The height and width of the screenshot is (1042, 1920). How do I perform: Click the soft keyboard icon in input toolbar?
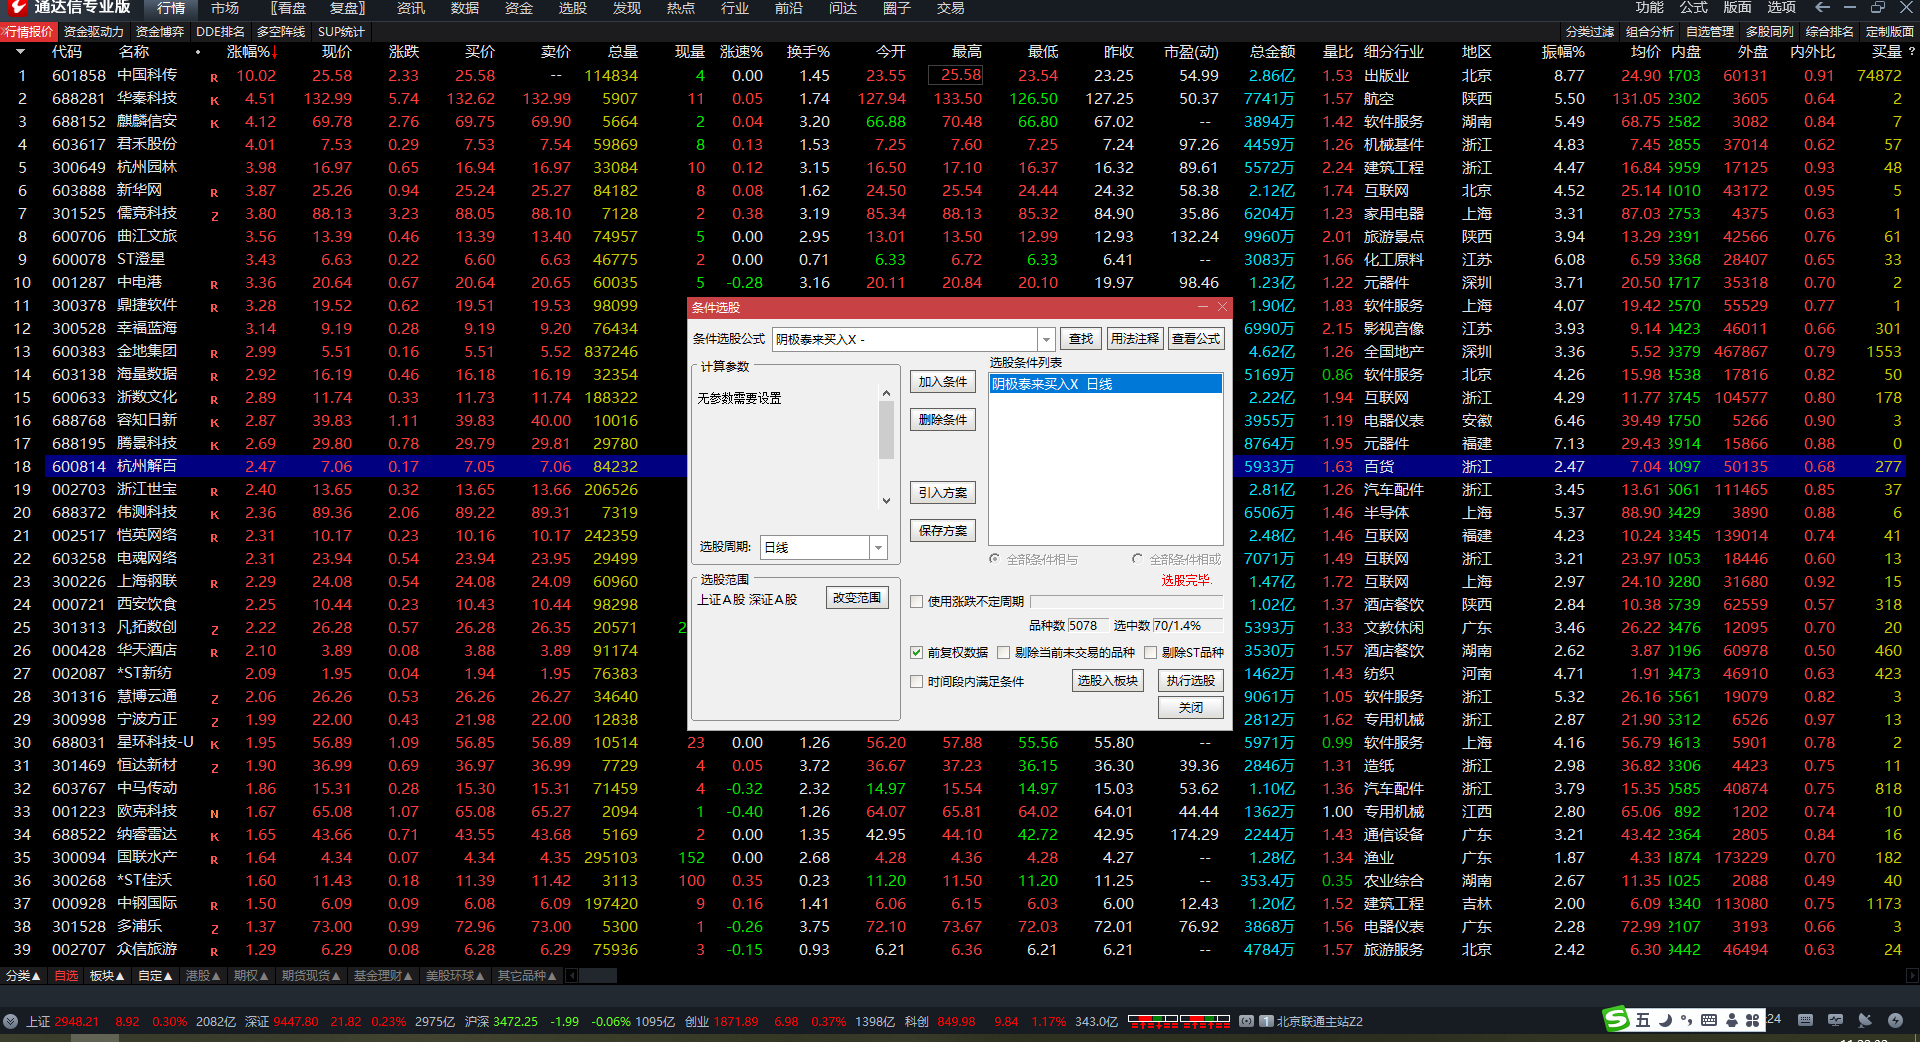pyautogui.click(x=1709, y=1020)
